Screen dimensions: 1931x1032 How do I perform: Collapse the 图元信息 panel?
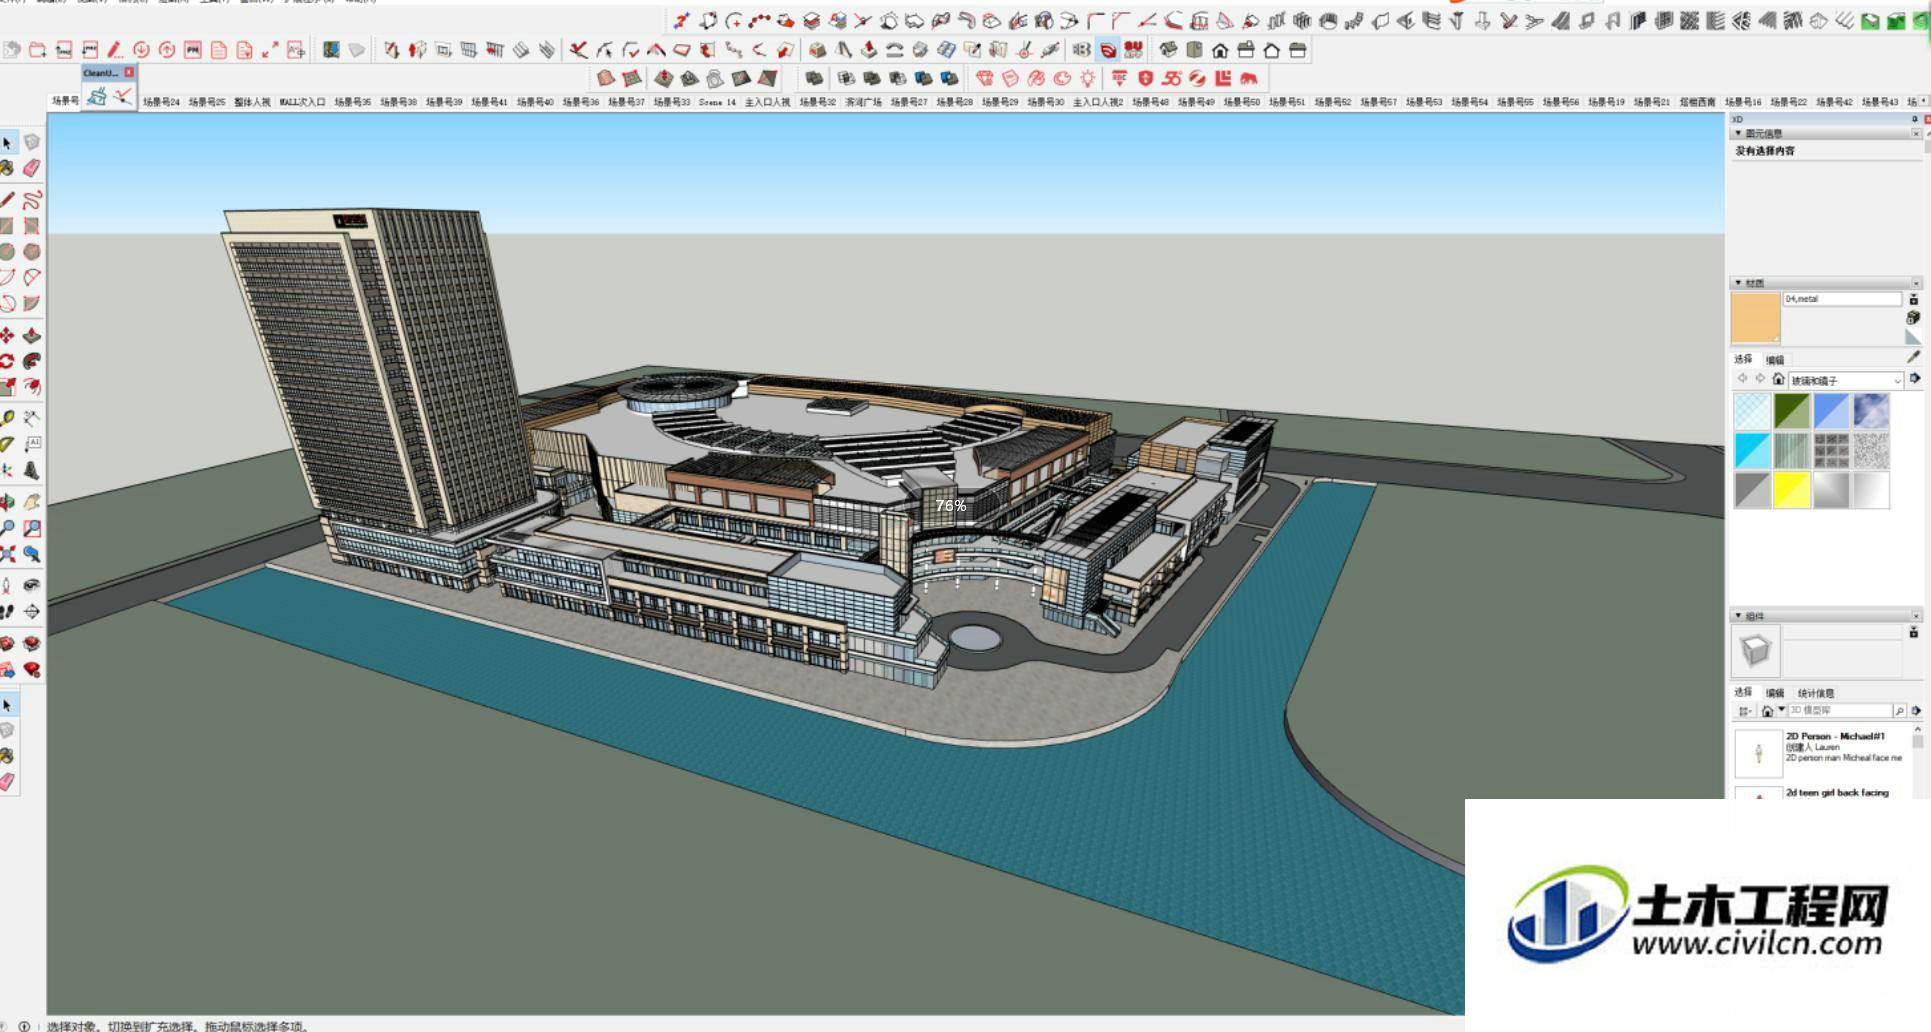(1738, 133)
